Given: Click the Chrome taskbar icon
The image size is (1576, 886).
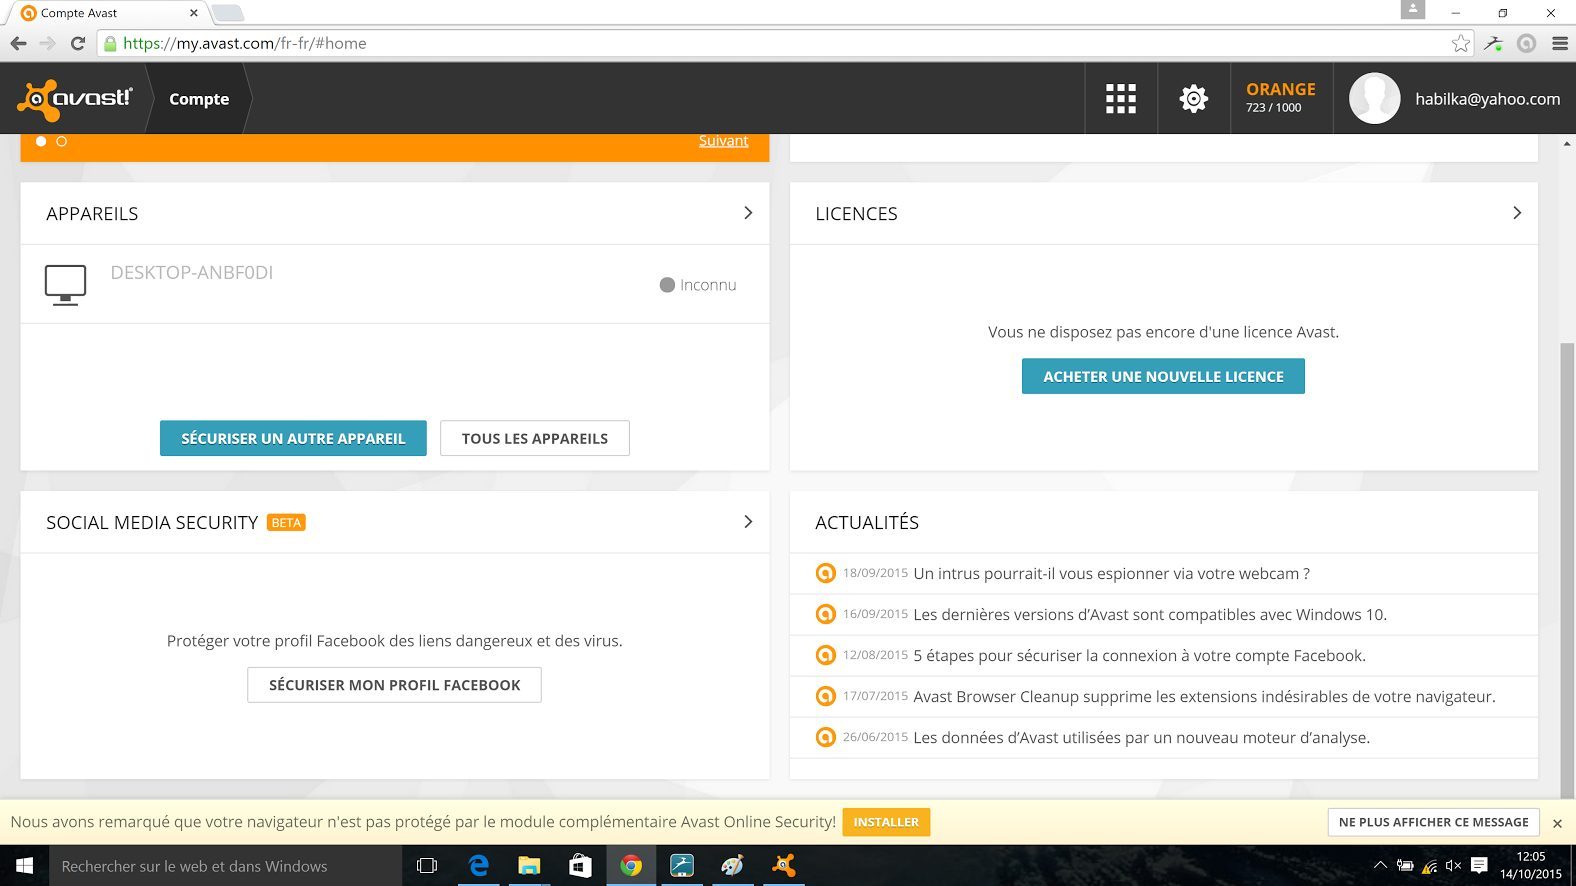Looking at the screenshot, I should click(631, 866).
